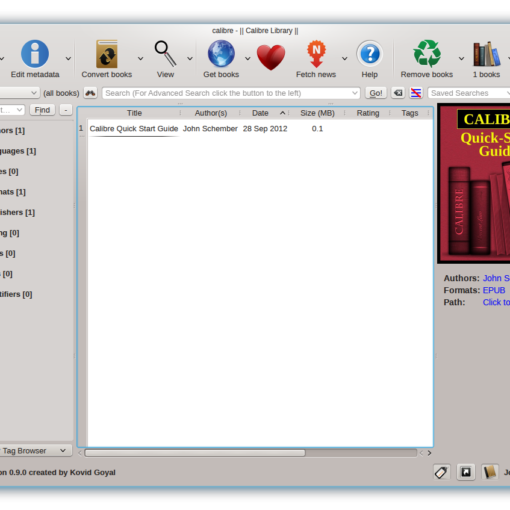Click the Calibre Quick-Start Guide cover image
Viewport: 510px width, 510px height.
474,184
